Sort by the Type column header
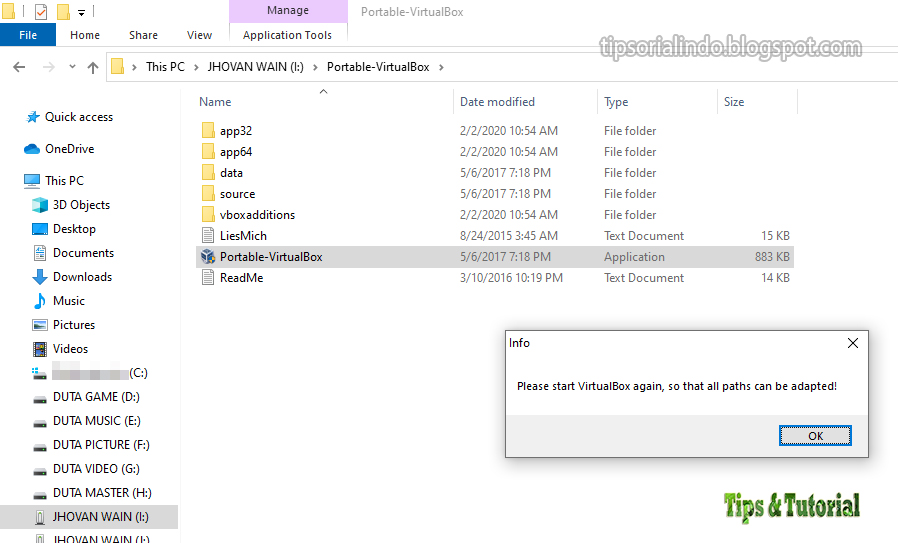Image resolution: width=898 pixels, height=543 pixels. (616, 102)
